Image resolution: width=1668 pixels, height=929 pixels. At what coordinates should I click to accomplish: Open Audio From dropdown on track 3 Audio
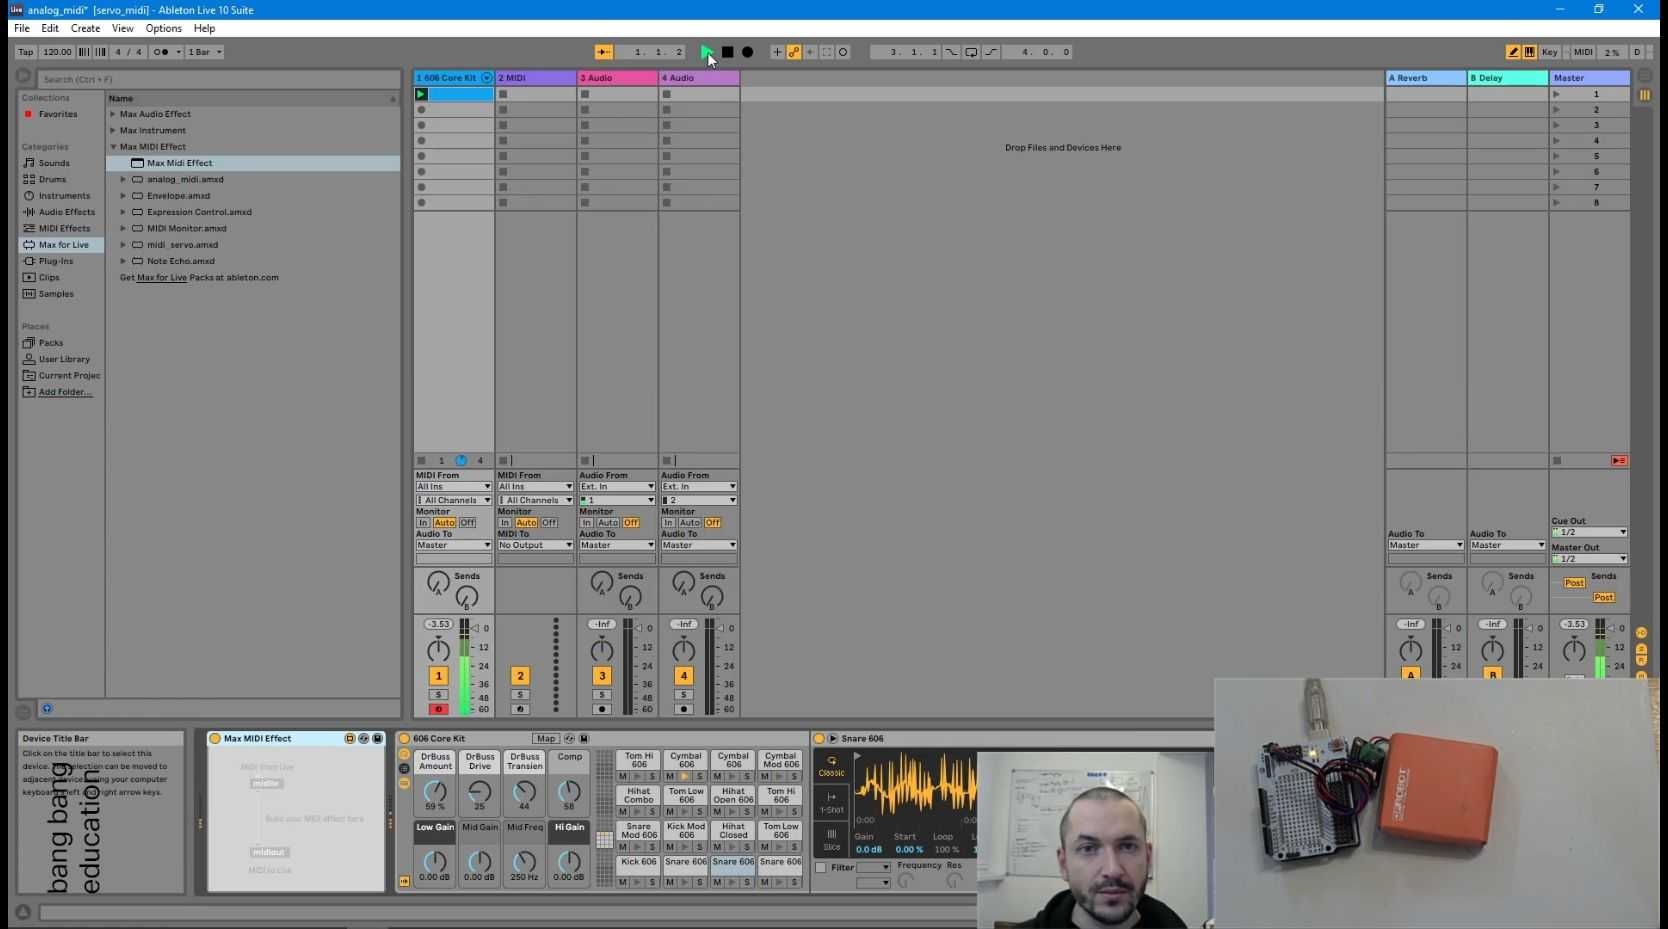(x=617, y=487)
